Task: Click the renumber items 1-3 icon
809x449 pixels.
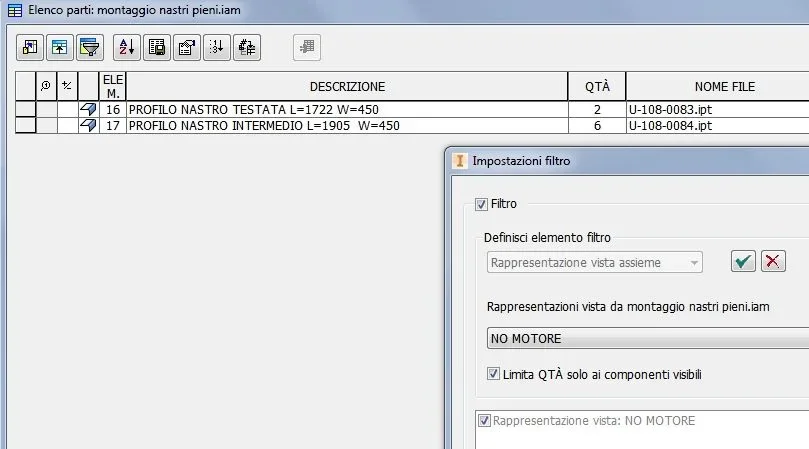Action: [x=217, y=47]
